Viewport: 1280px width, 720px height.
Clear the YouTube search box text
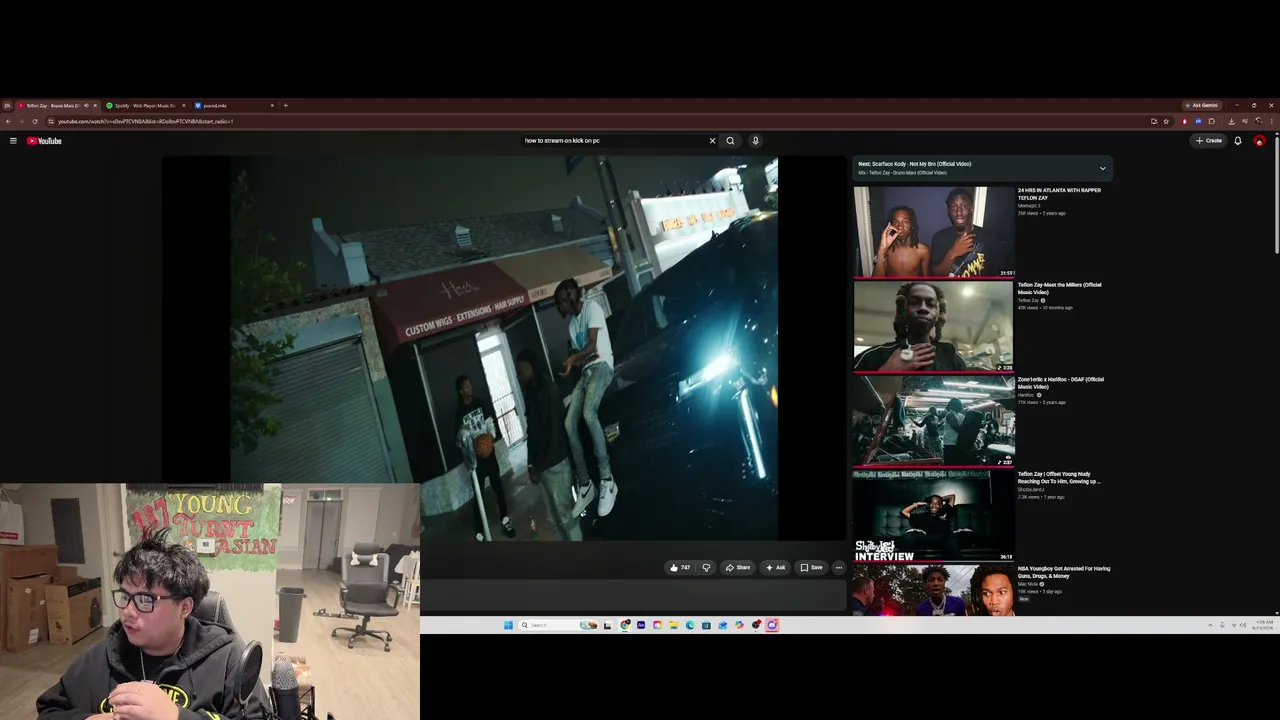click(712, 141)
